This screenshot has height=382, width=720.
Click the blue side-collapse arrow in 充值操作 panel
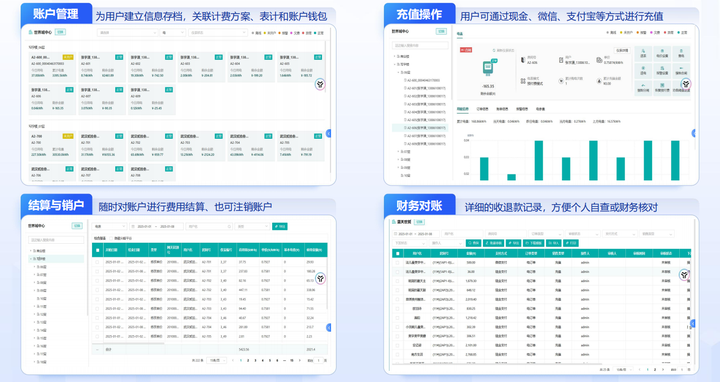pyautogui.click(x=694, y=133)
